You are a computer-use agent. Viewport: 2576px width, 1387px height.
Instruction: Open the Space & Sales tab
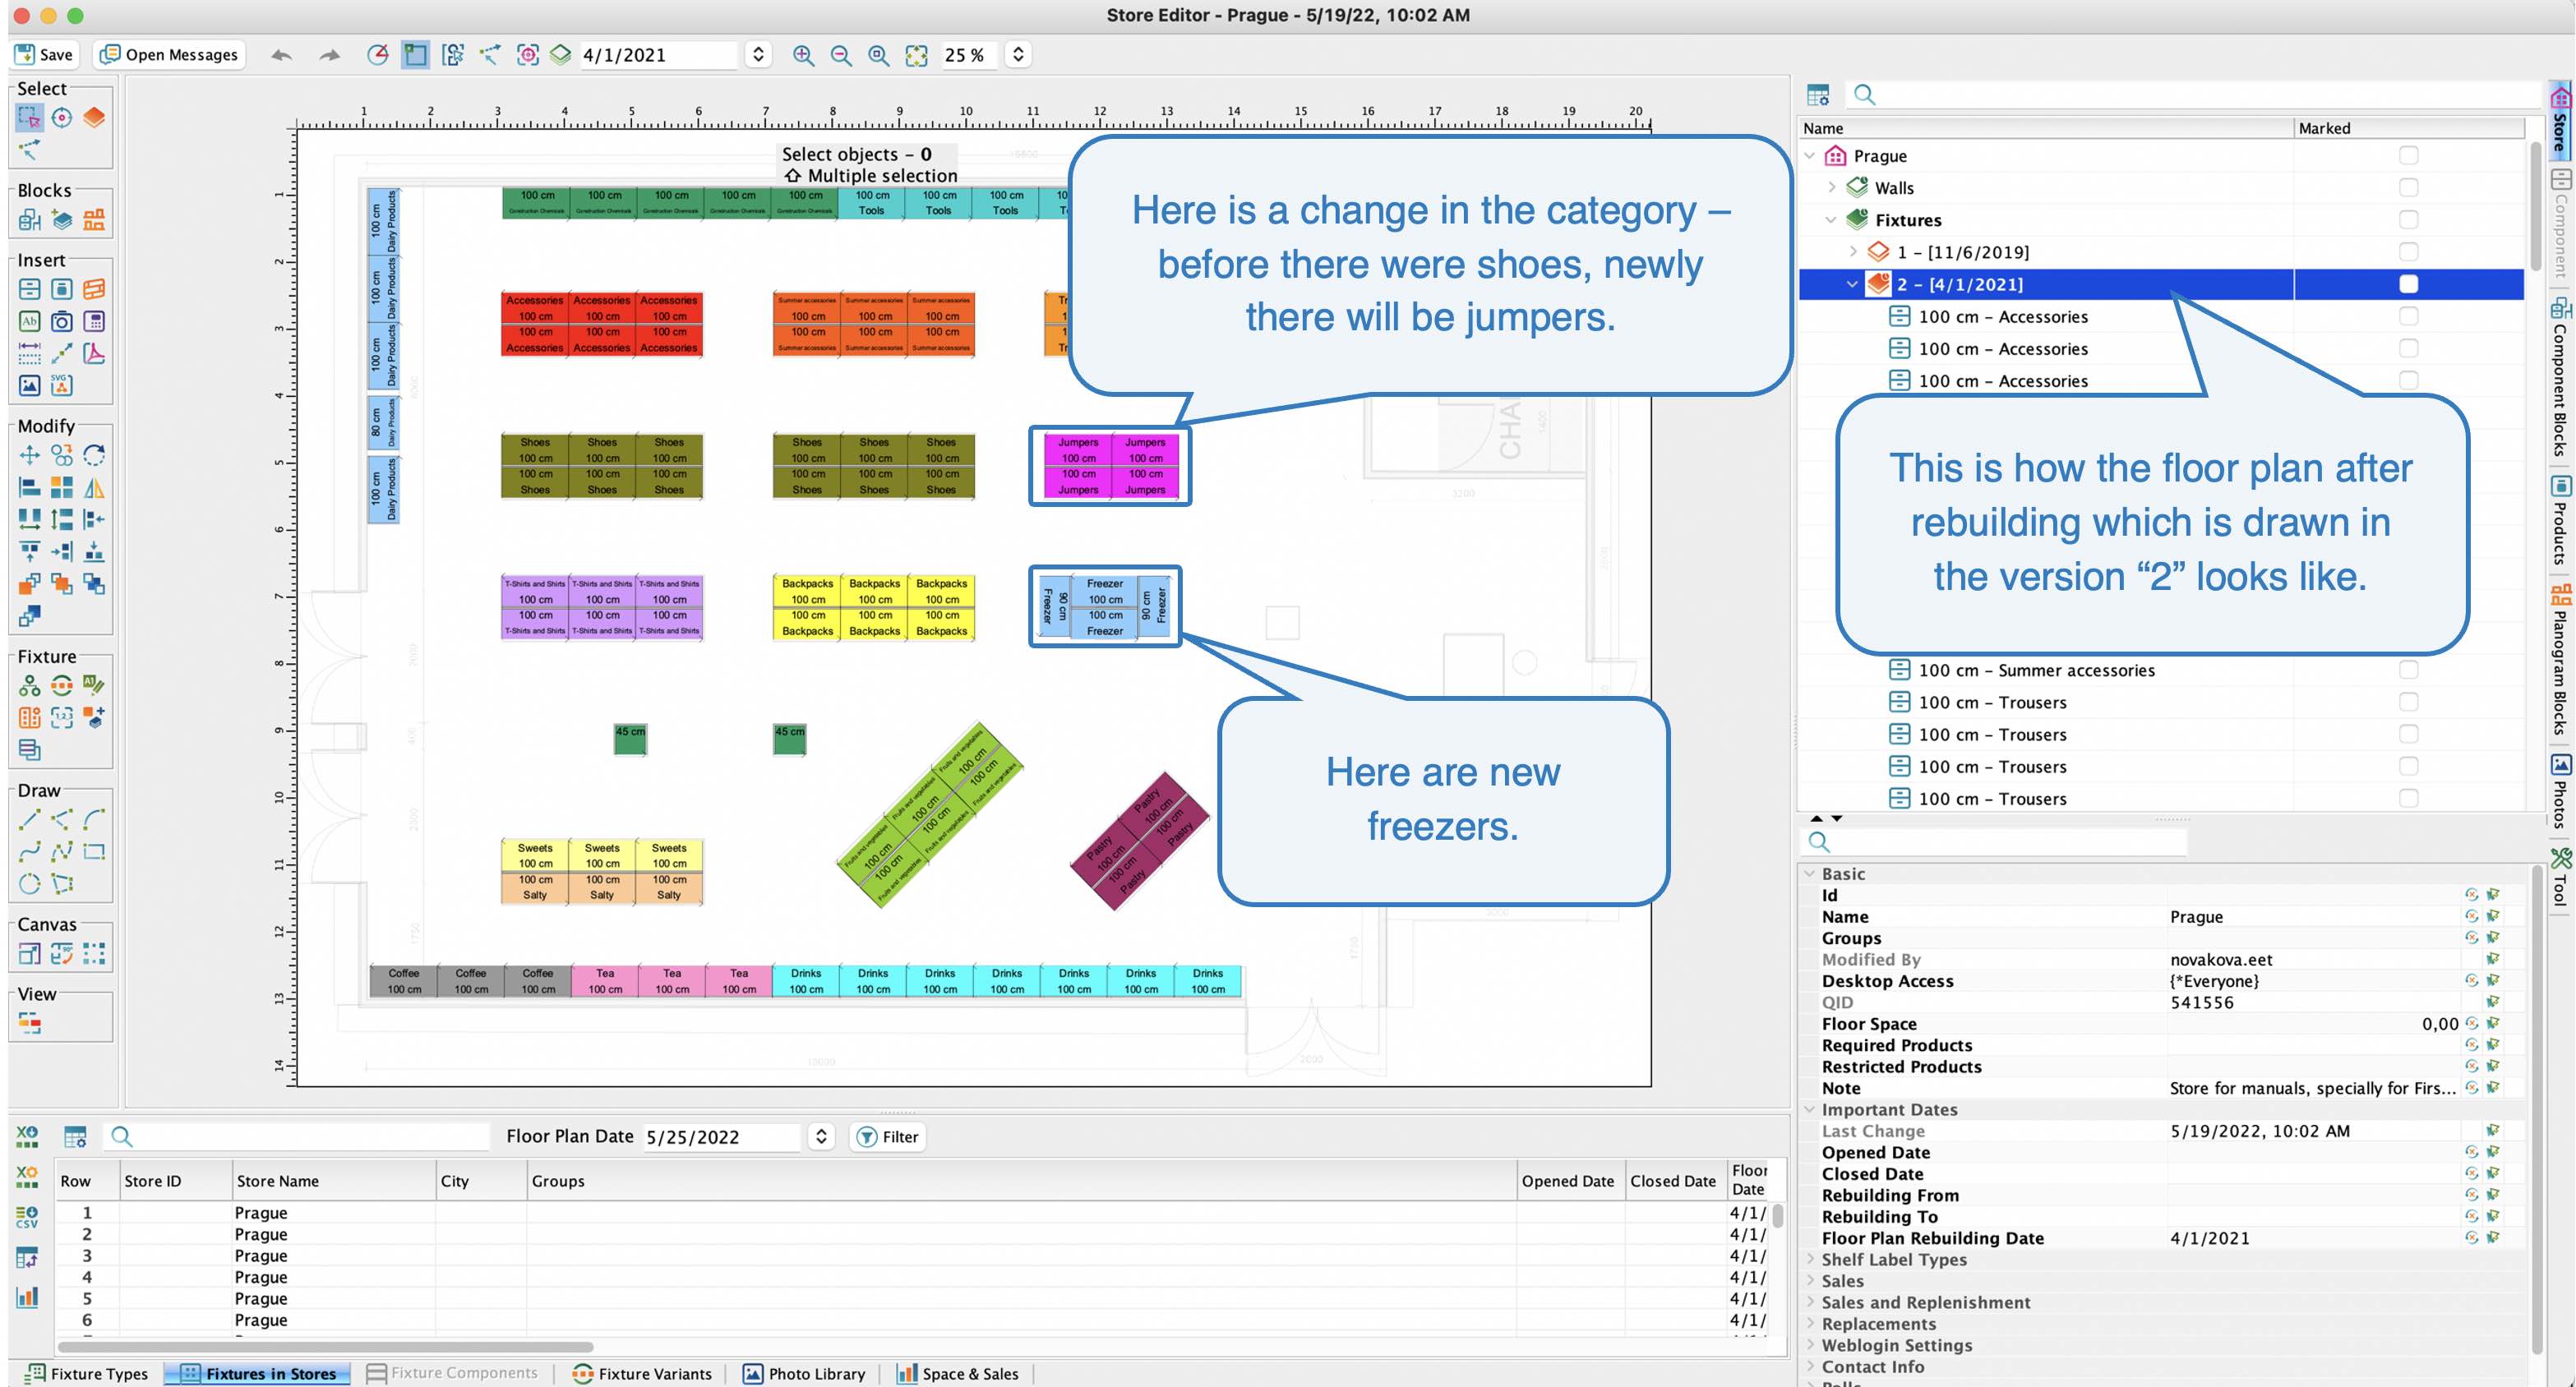(x=958, y=1374)
